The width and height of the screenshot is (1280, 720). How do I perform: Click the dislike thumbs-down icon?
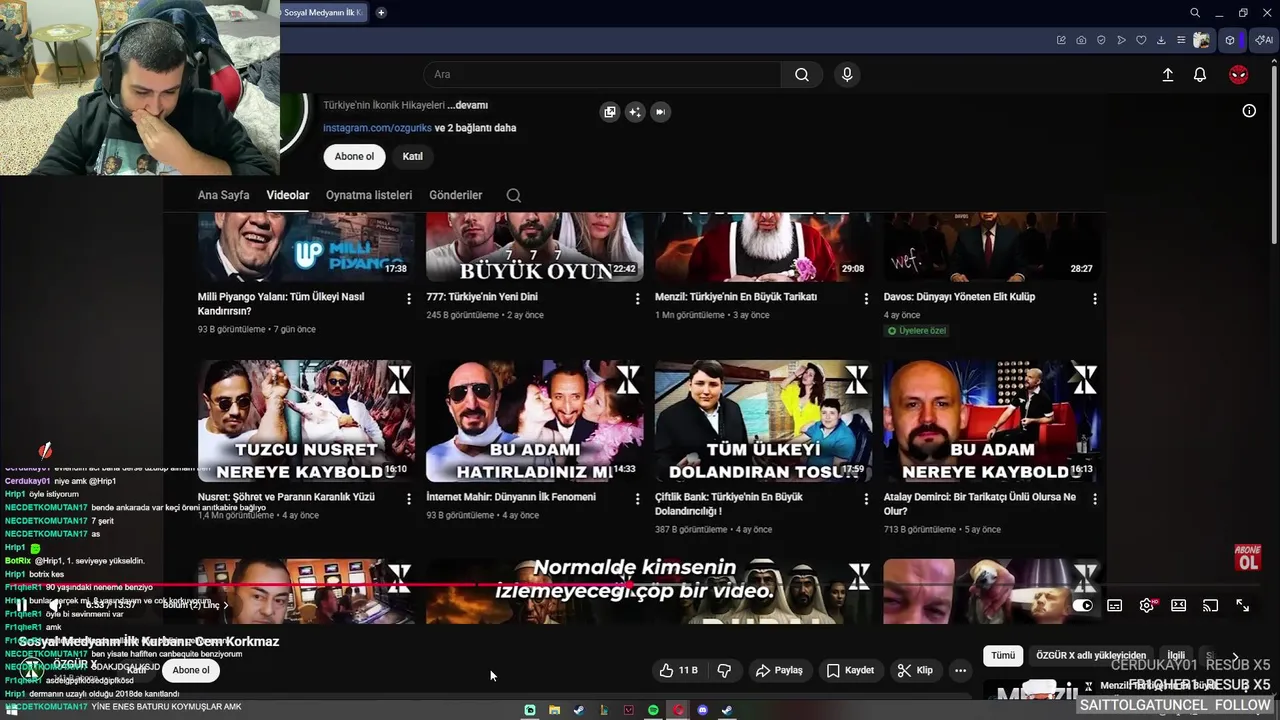[724, 670]
